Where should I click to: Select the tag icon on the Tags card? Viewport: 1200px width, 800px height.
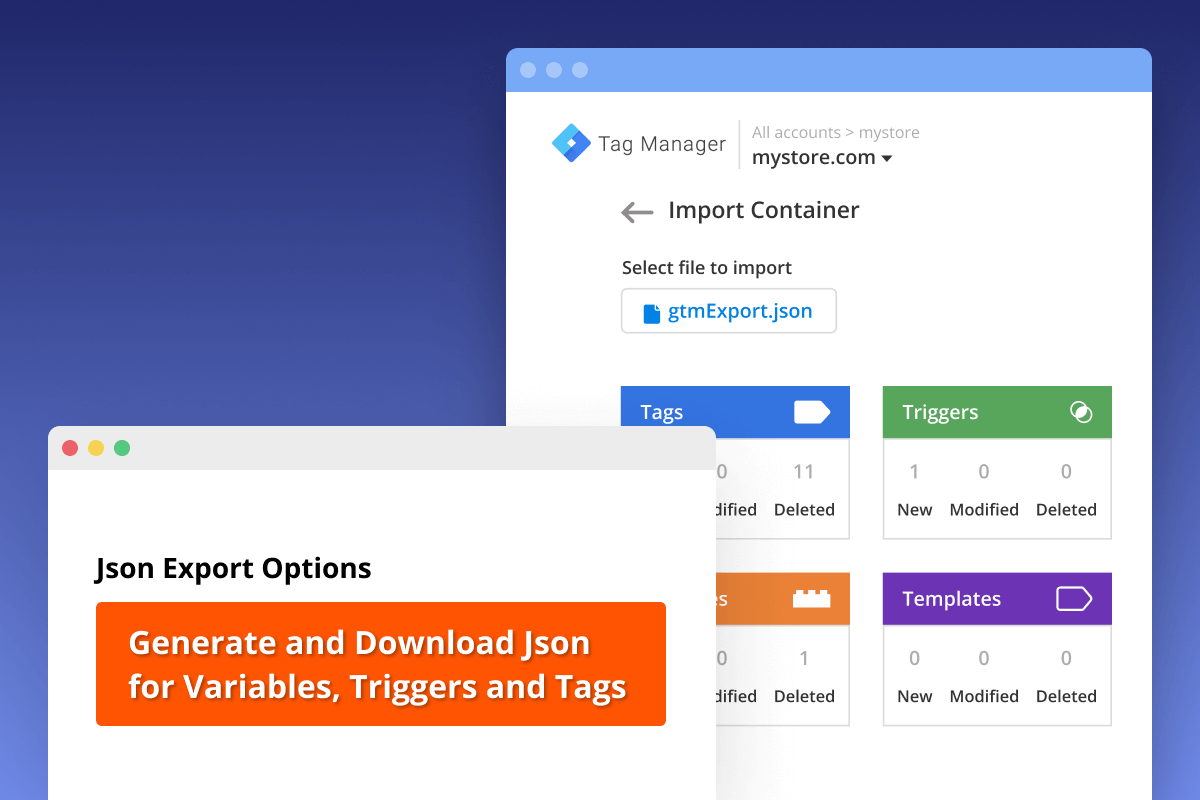coord(813,411)
